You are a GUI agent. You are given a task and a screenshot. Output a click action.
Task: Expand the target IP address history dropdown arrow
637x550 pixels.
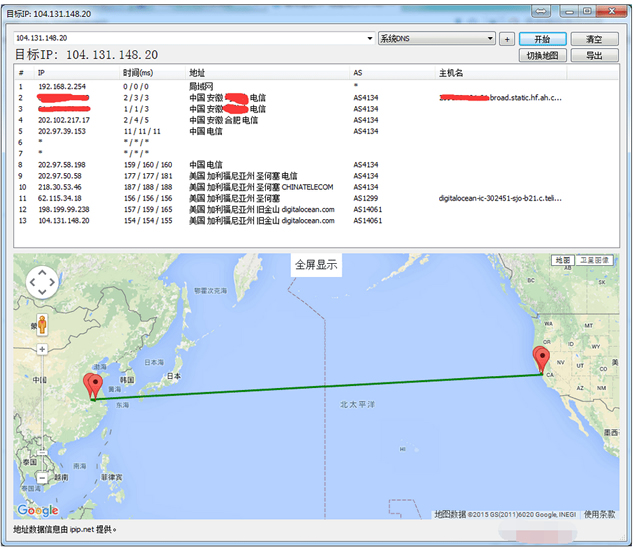[x=369, y=38]
